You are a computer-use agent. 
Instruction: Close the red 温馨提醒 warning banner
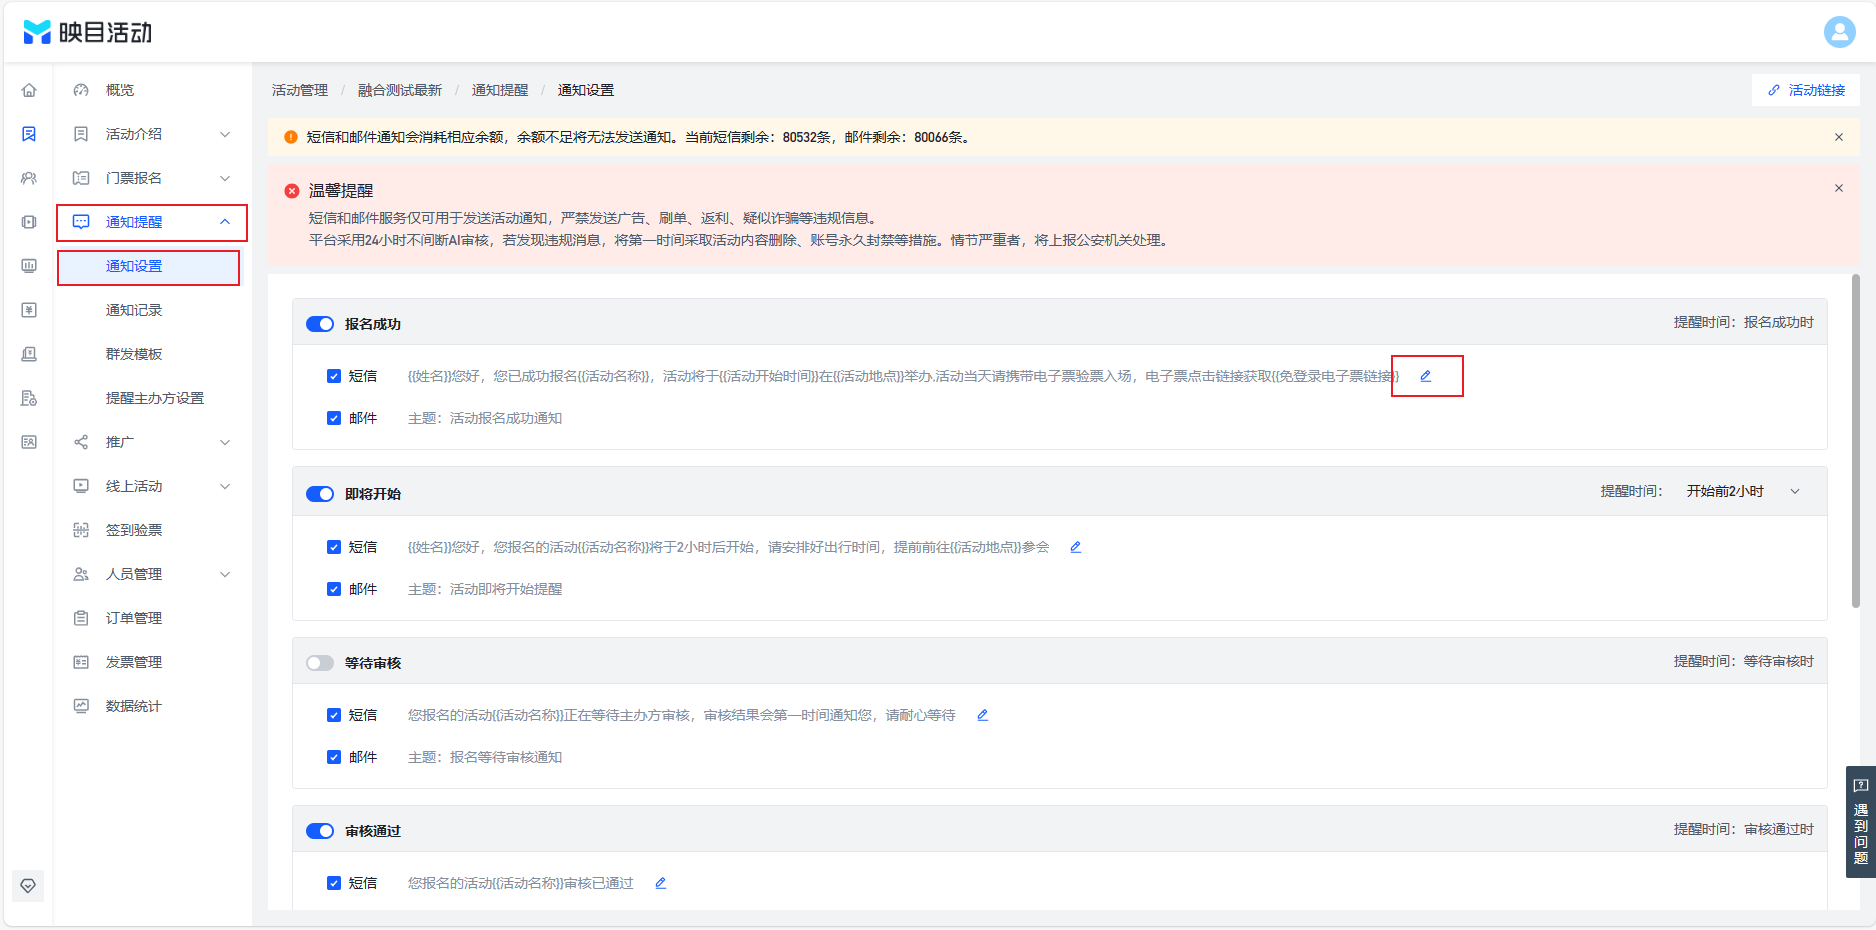(1838, 188)
